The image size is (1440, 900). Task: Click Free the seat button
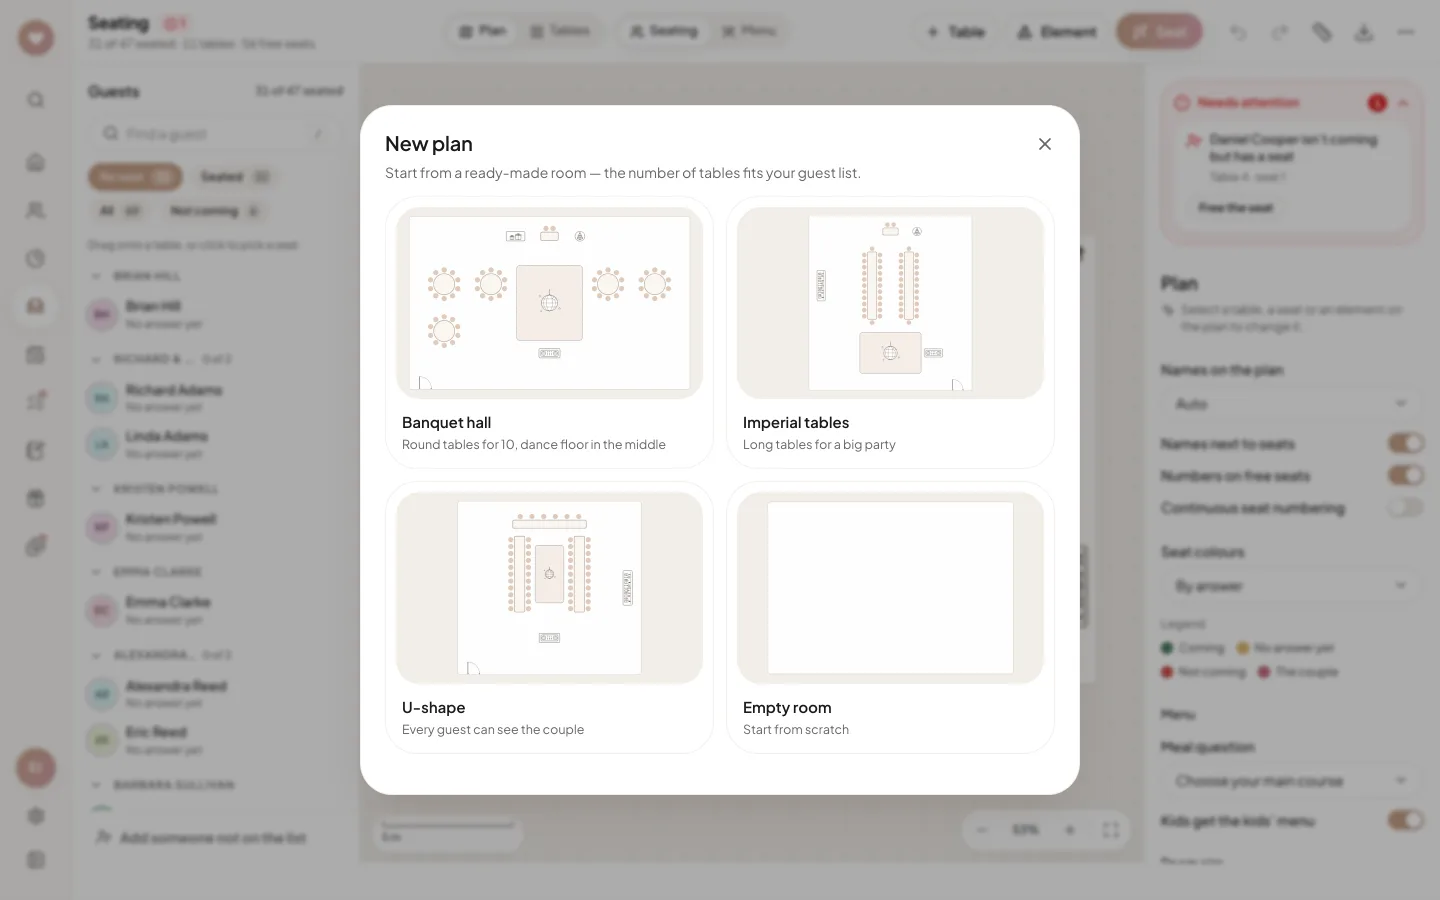[x=1236, y=208]
